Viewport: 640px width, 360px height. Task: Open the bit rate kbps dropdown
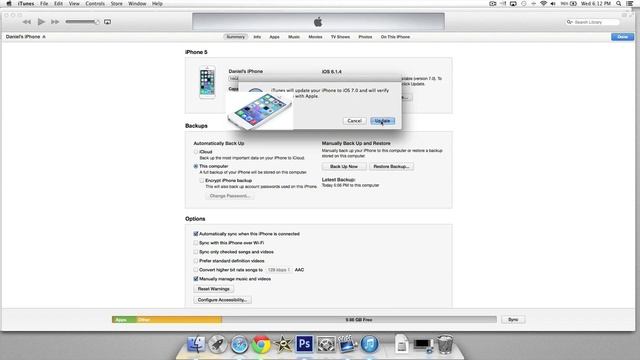coord(279,270)
